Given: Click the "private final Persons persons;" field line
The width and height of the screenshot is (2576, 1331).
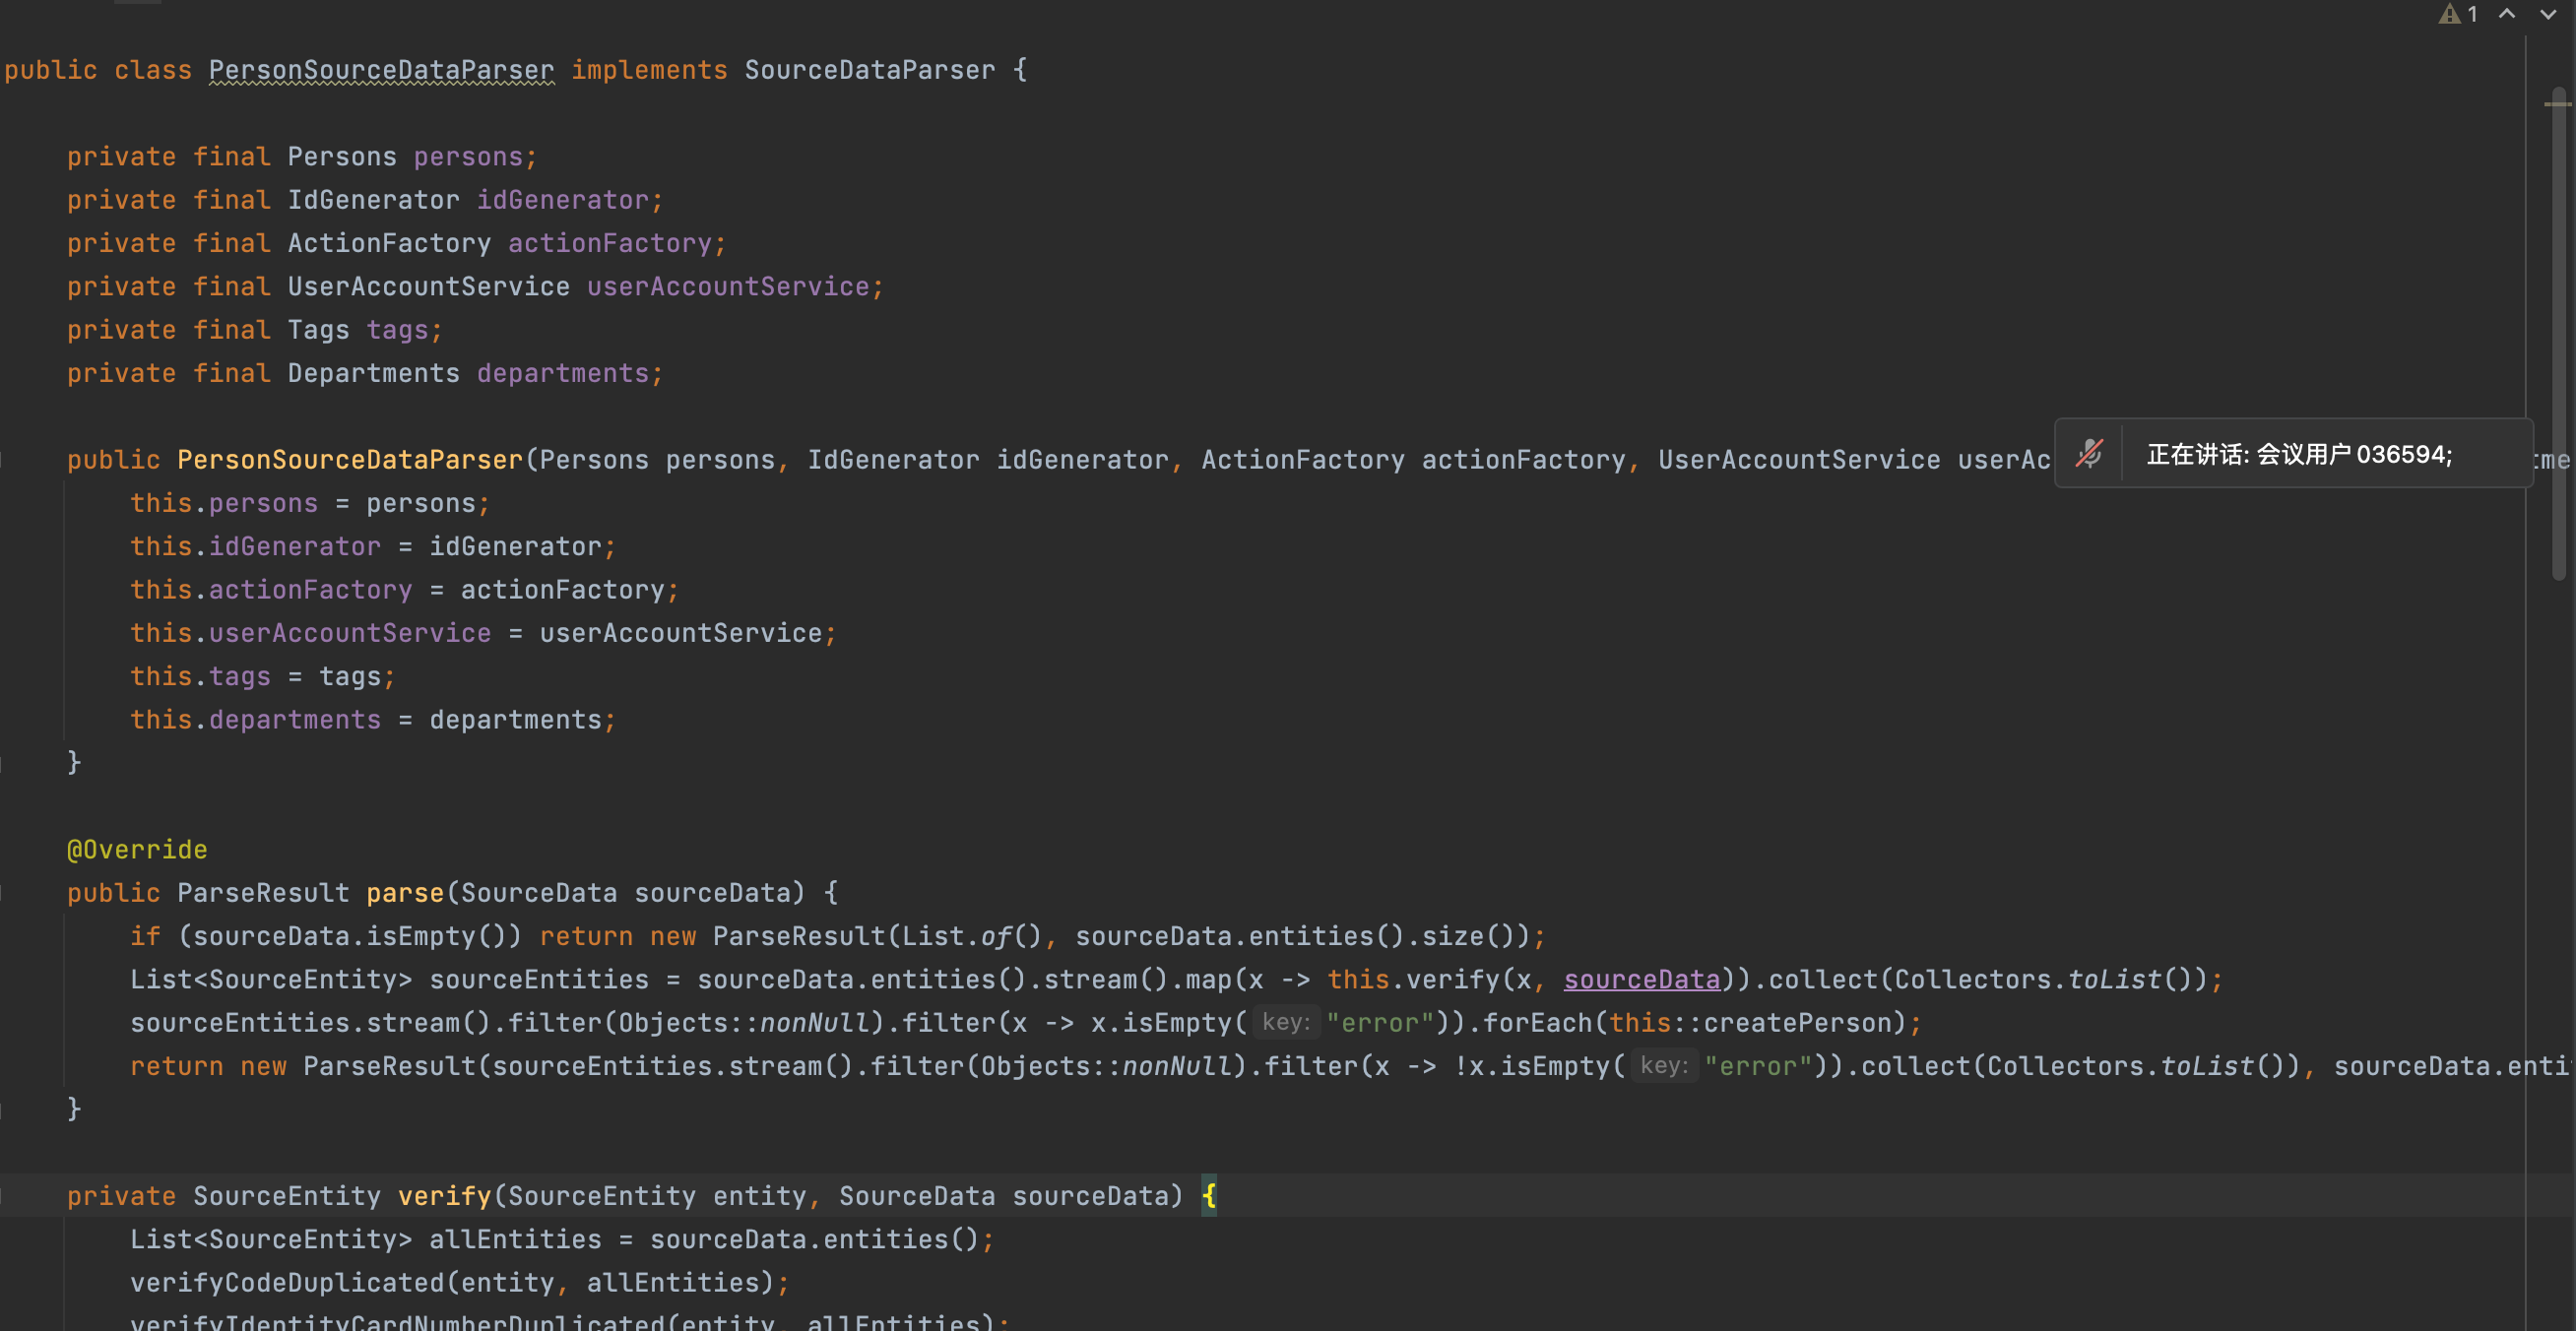Looking at the screenshot, I should click(302, 157).
